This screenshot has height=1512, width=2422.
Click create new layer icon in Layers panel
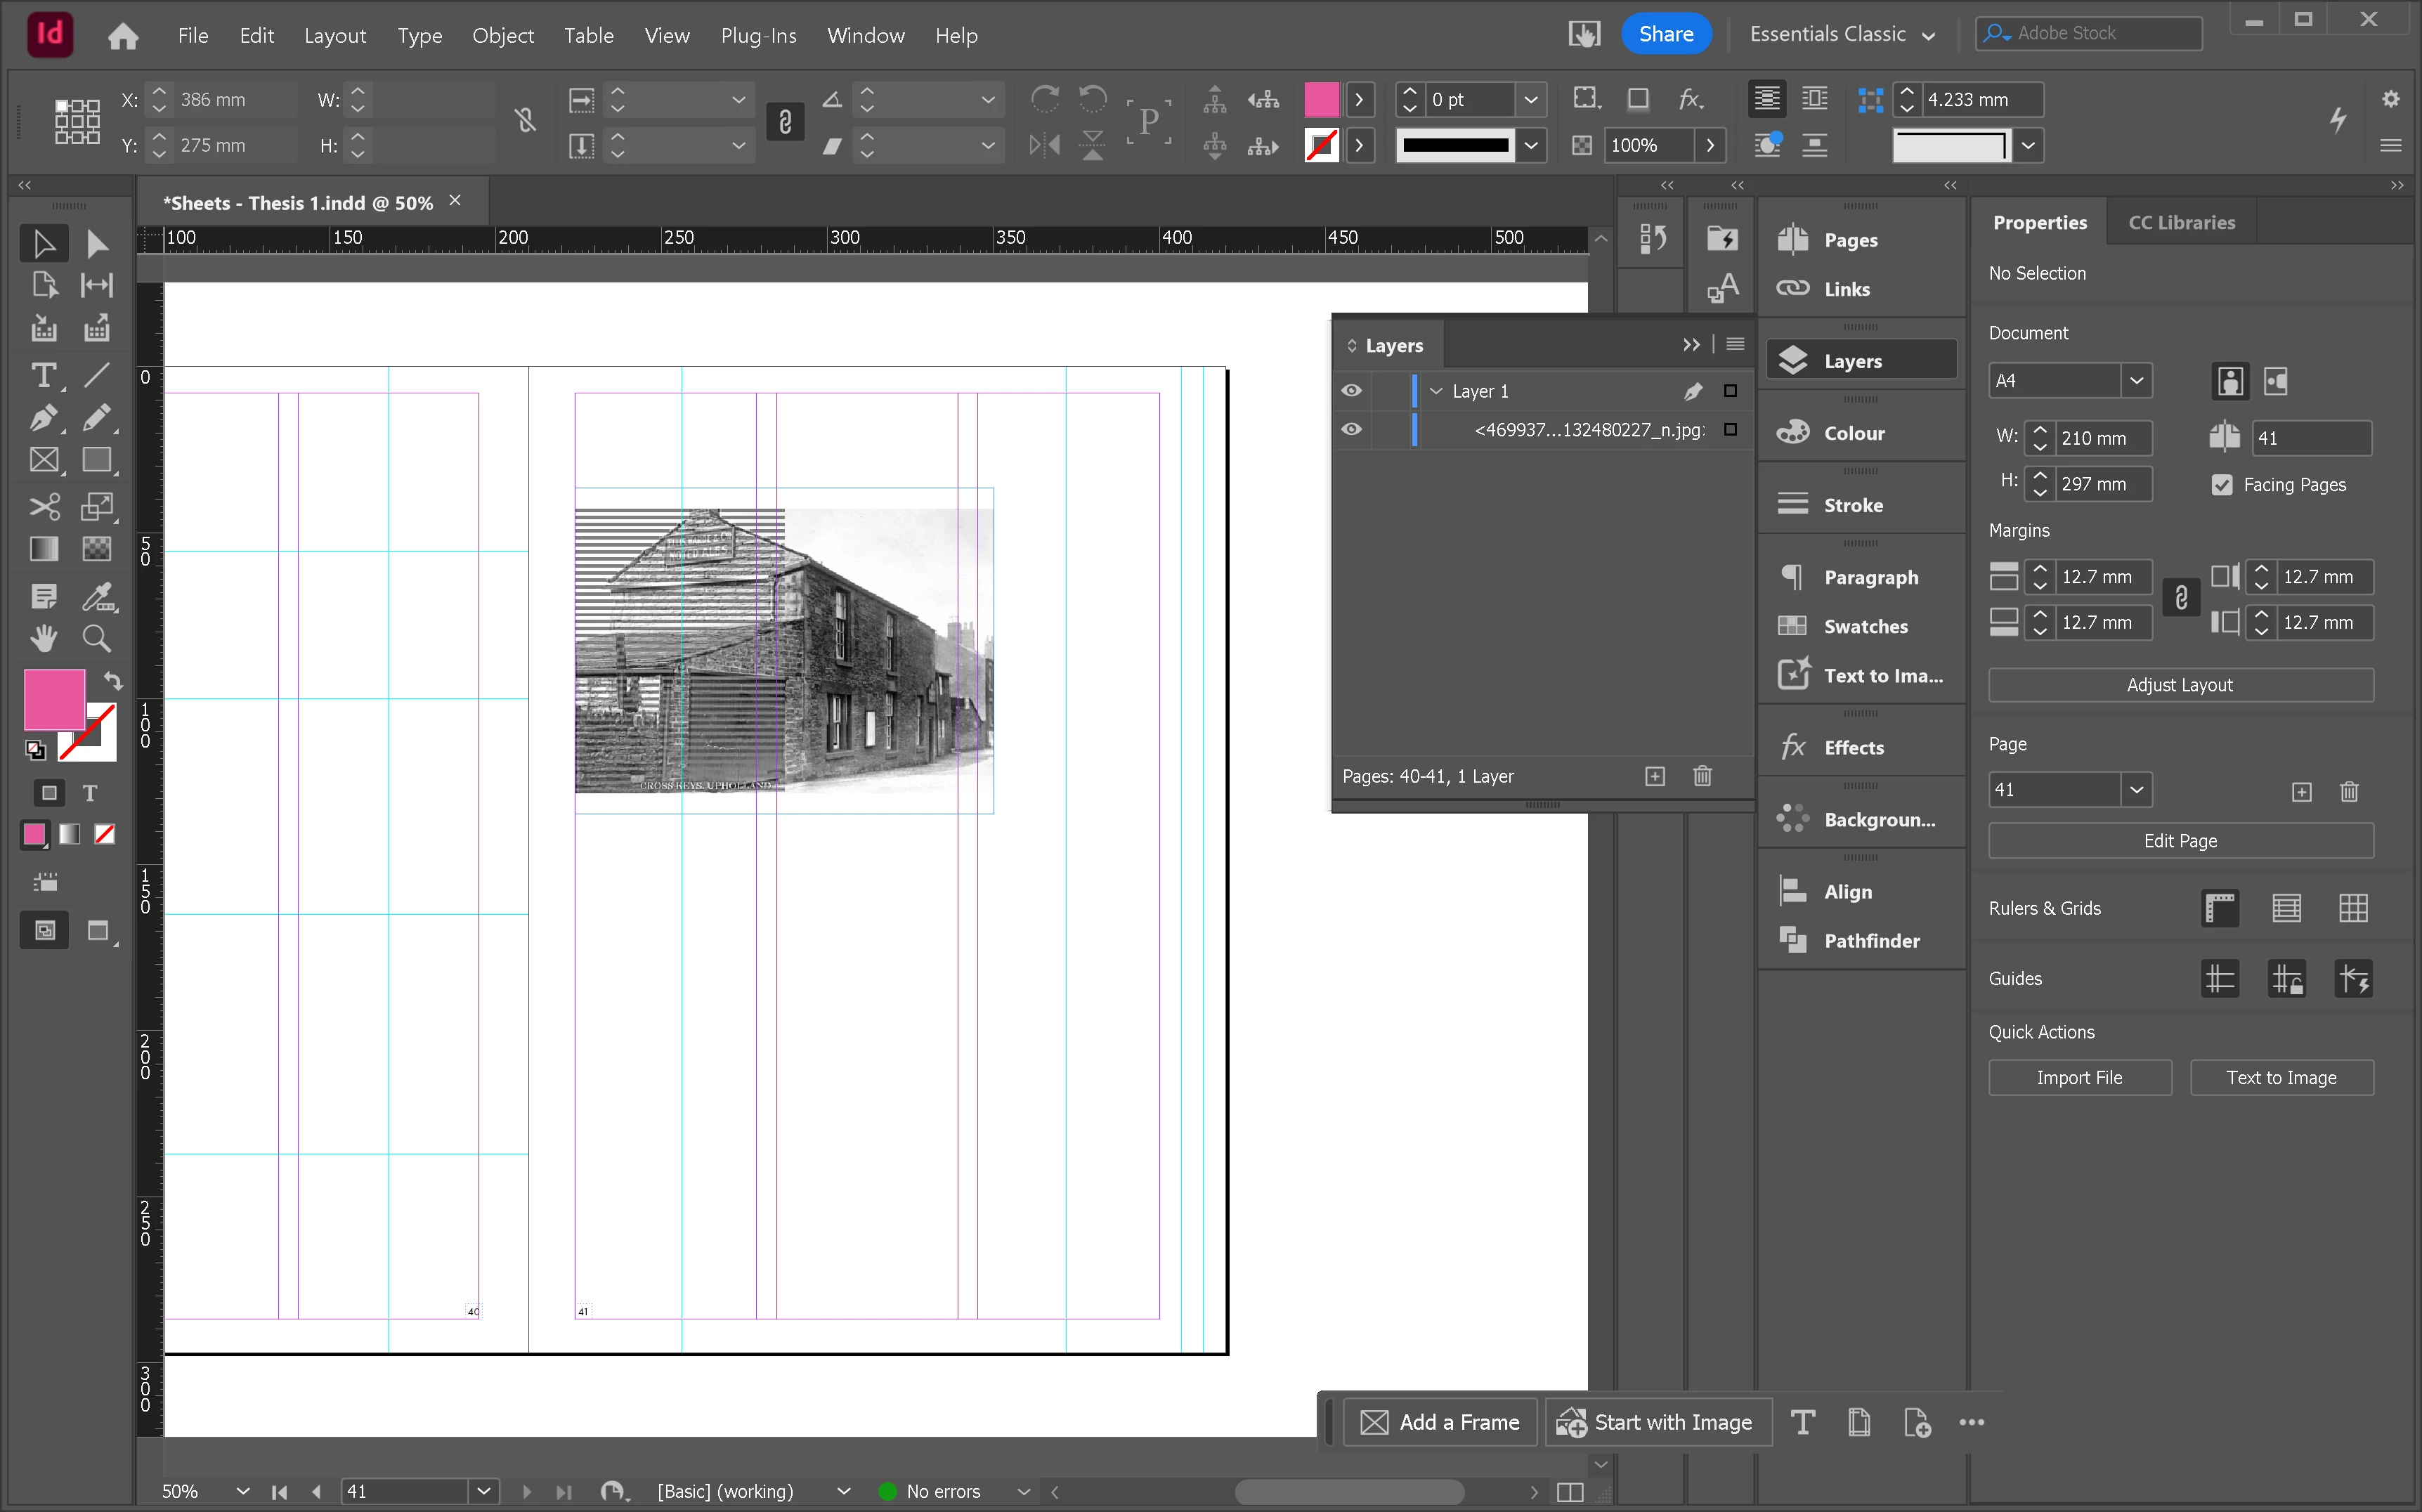1655,776
